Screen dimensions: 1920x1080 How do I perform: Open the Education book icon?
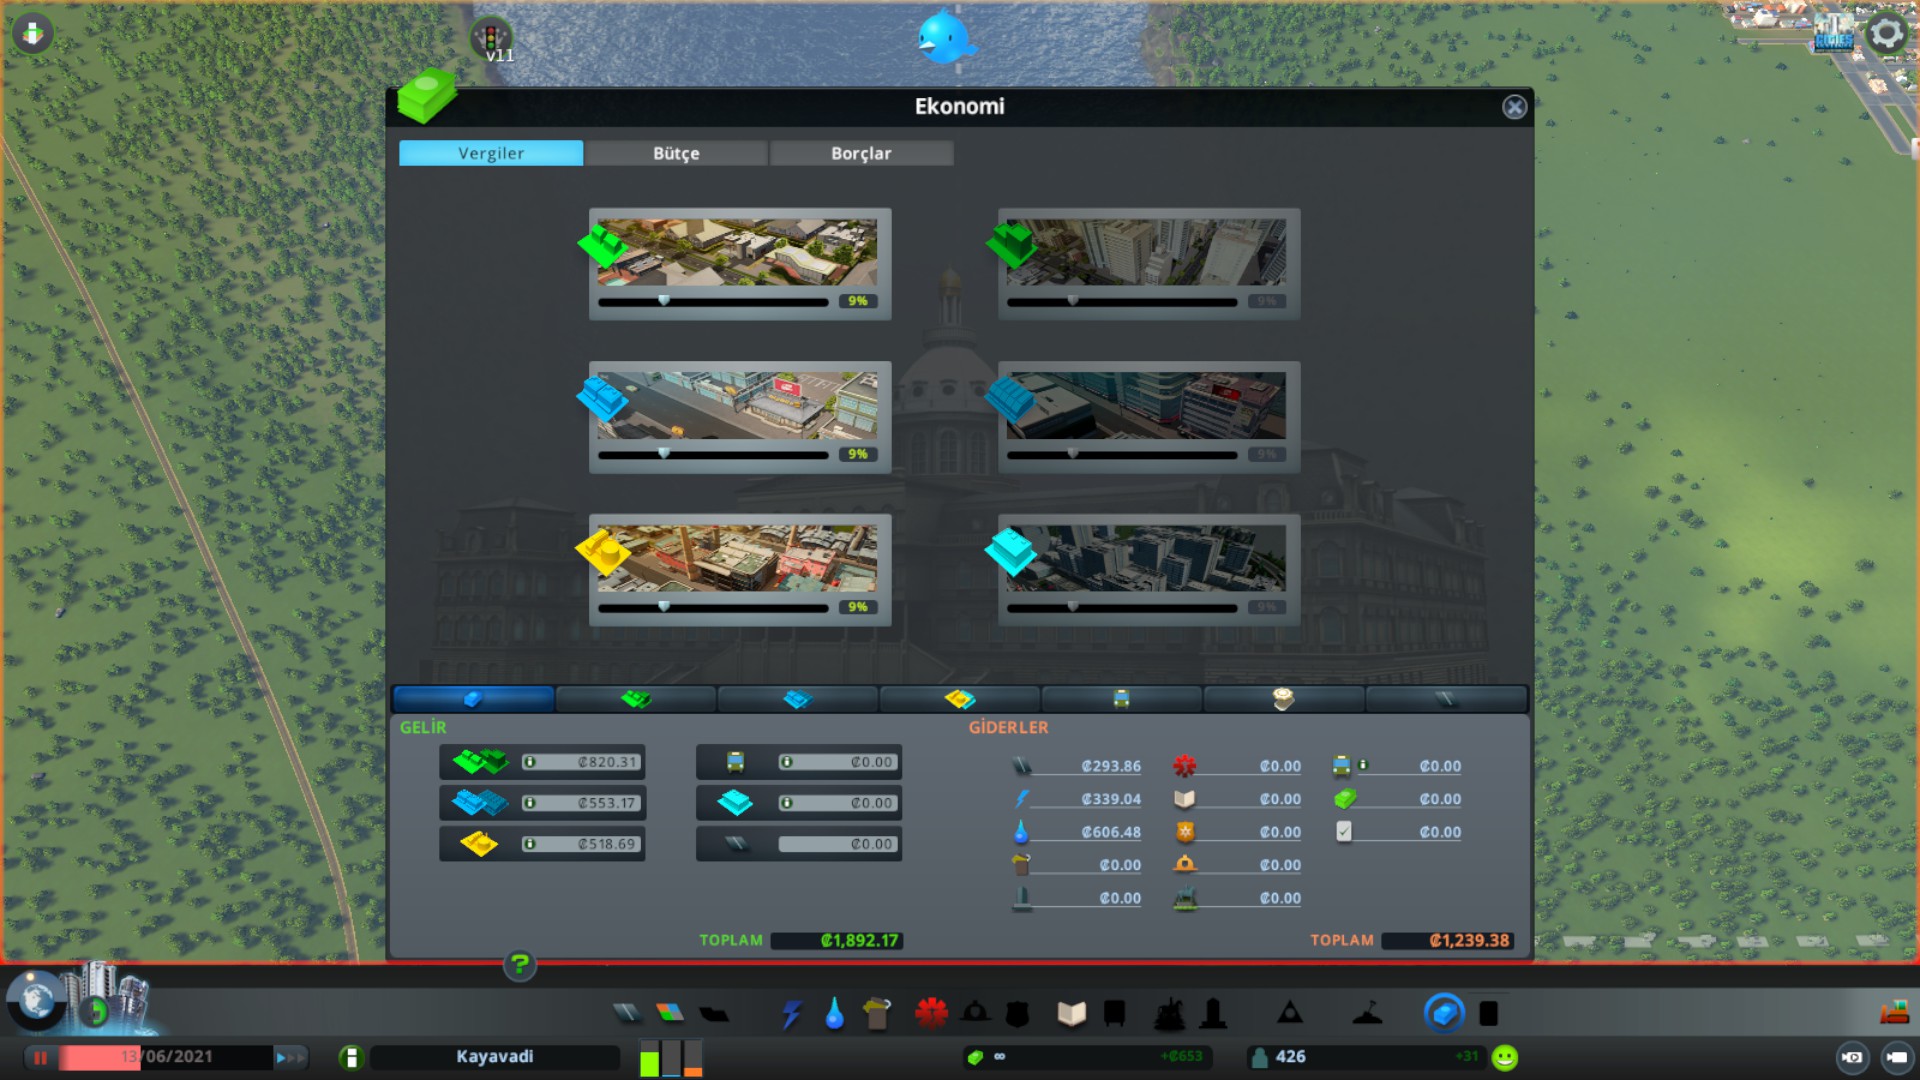point(1071,1014)
